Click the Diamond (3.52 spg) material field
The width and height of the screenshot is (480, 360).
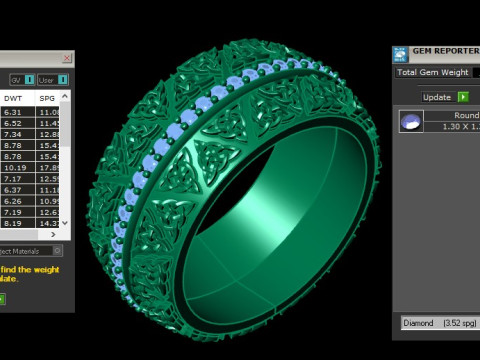point(440,323)
